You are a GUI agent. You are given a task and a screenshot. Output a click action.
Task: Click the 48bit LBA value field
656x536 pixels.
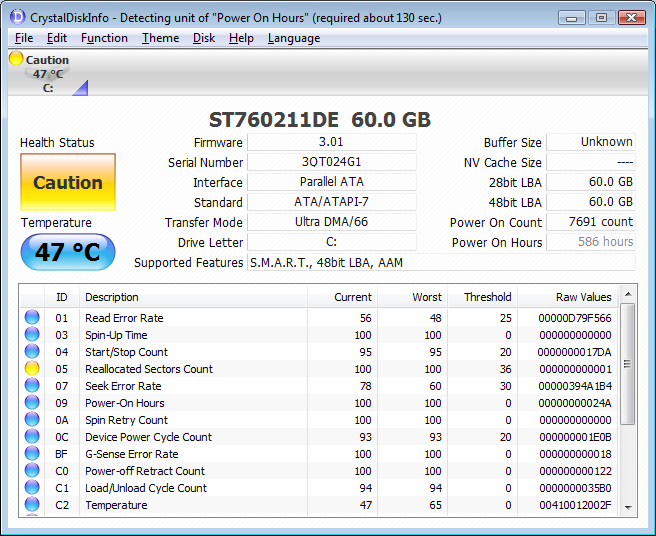click(591, 202)
